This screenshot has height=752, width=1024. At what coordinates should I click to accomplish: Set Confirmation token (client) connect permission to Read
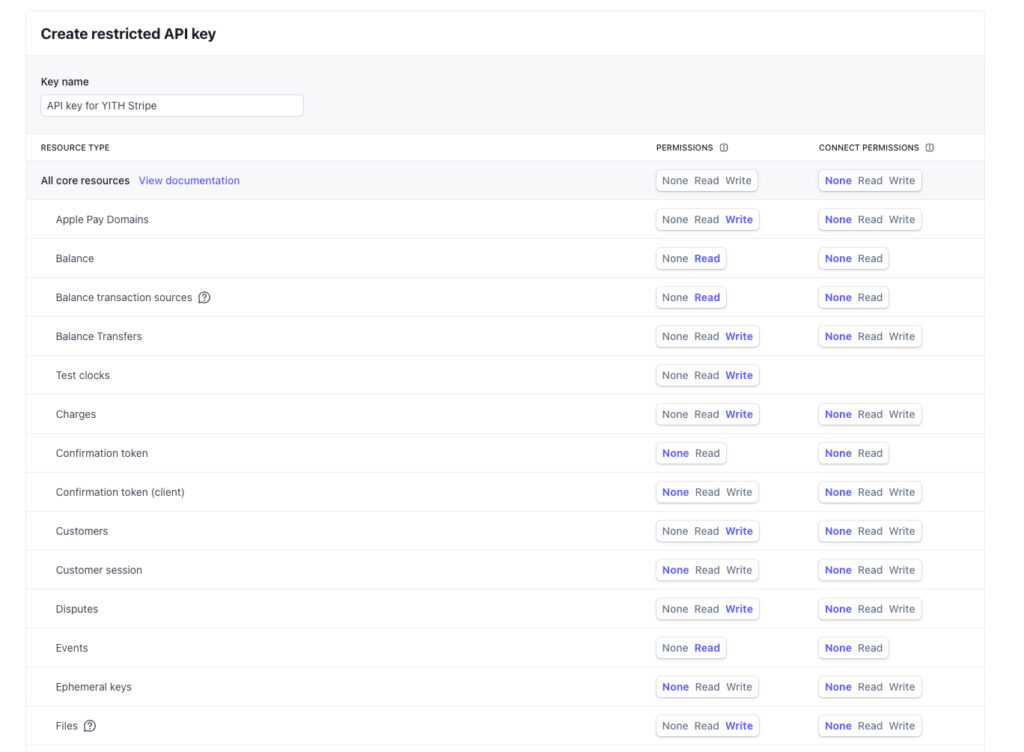coord(870,492)
